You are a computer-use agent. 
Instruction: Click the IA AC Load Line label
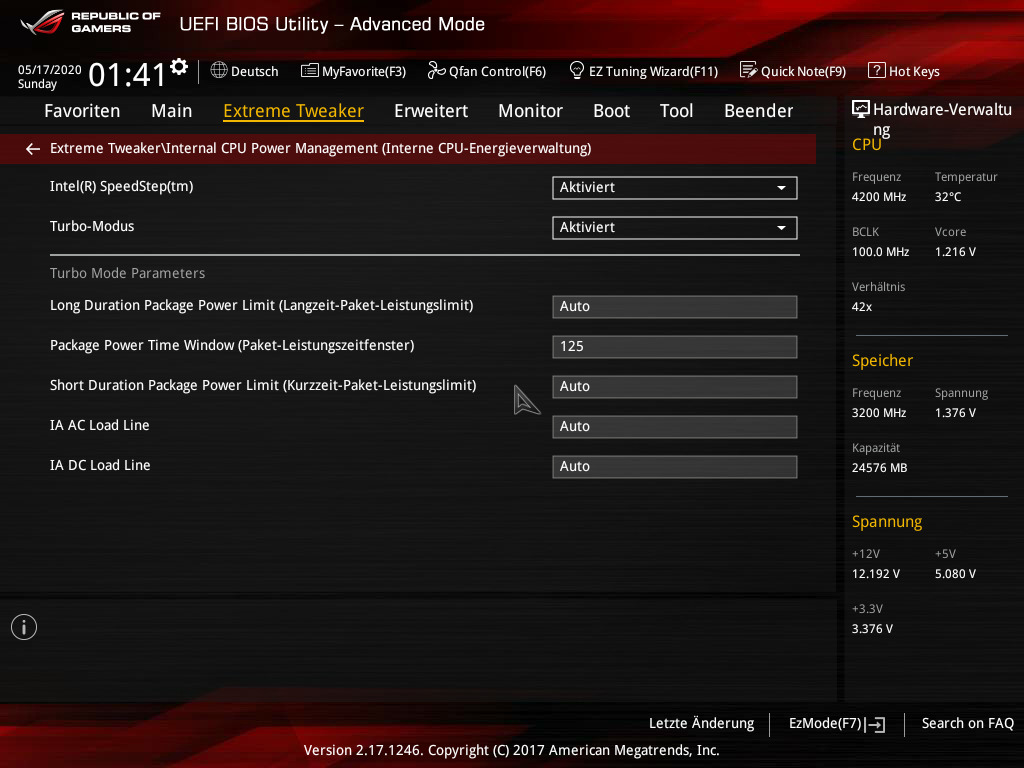tap(100, 426)
